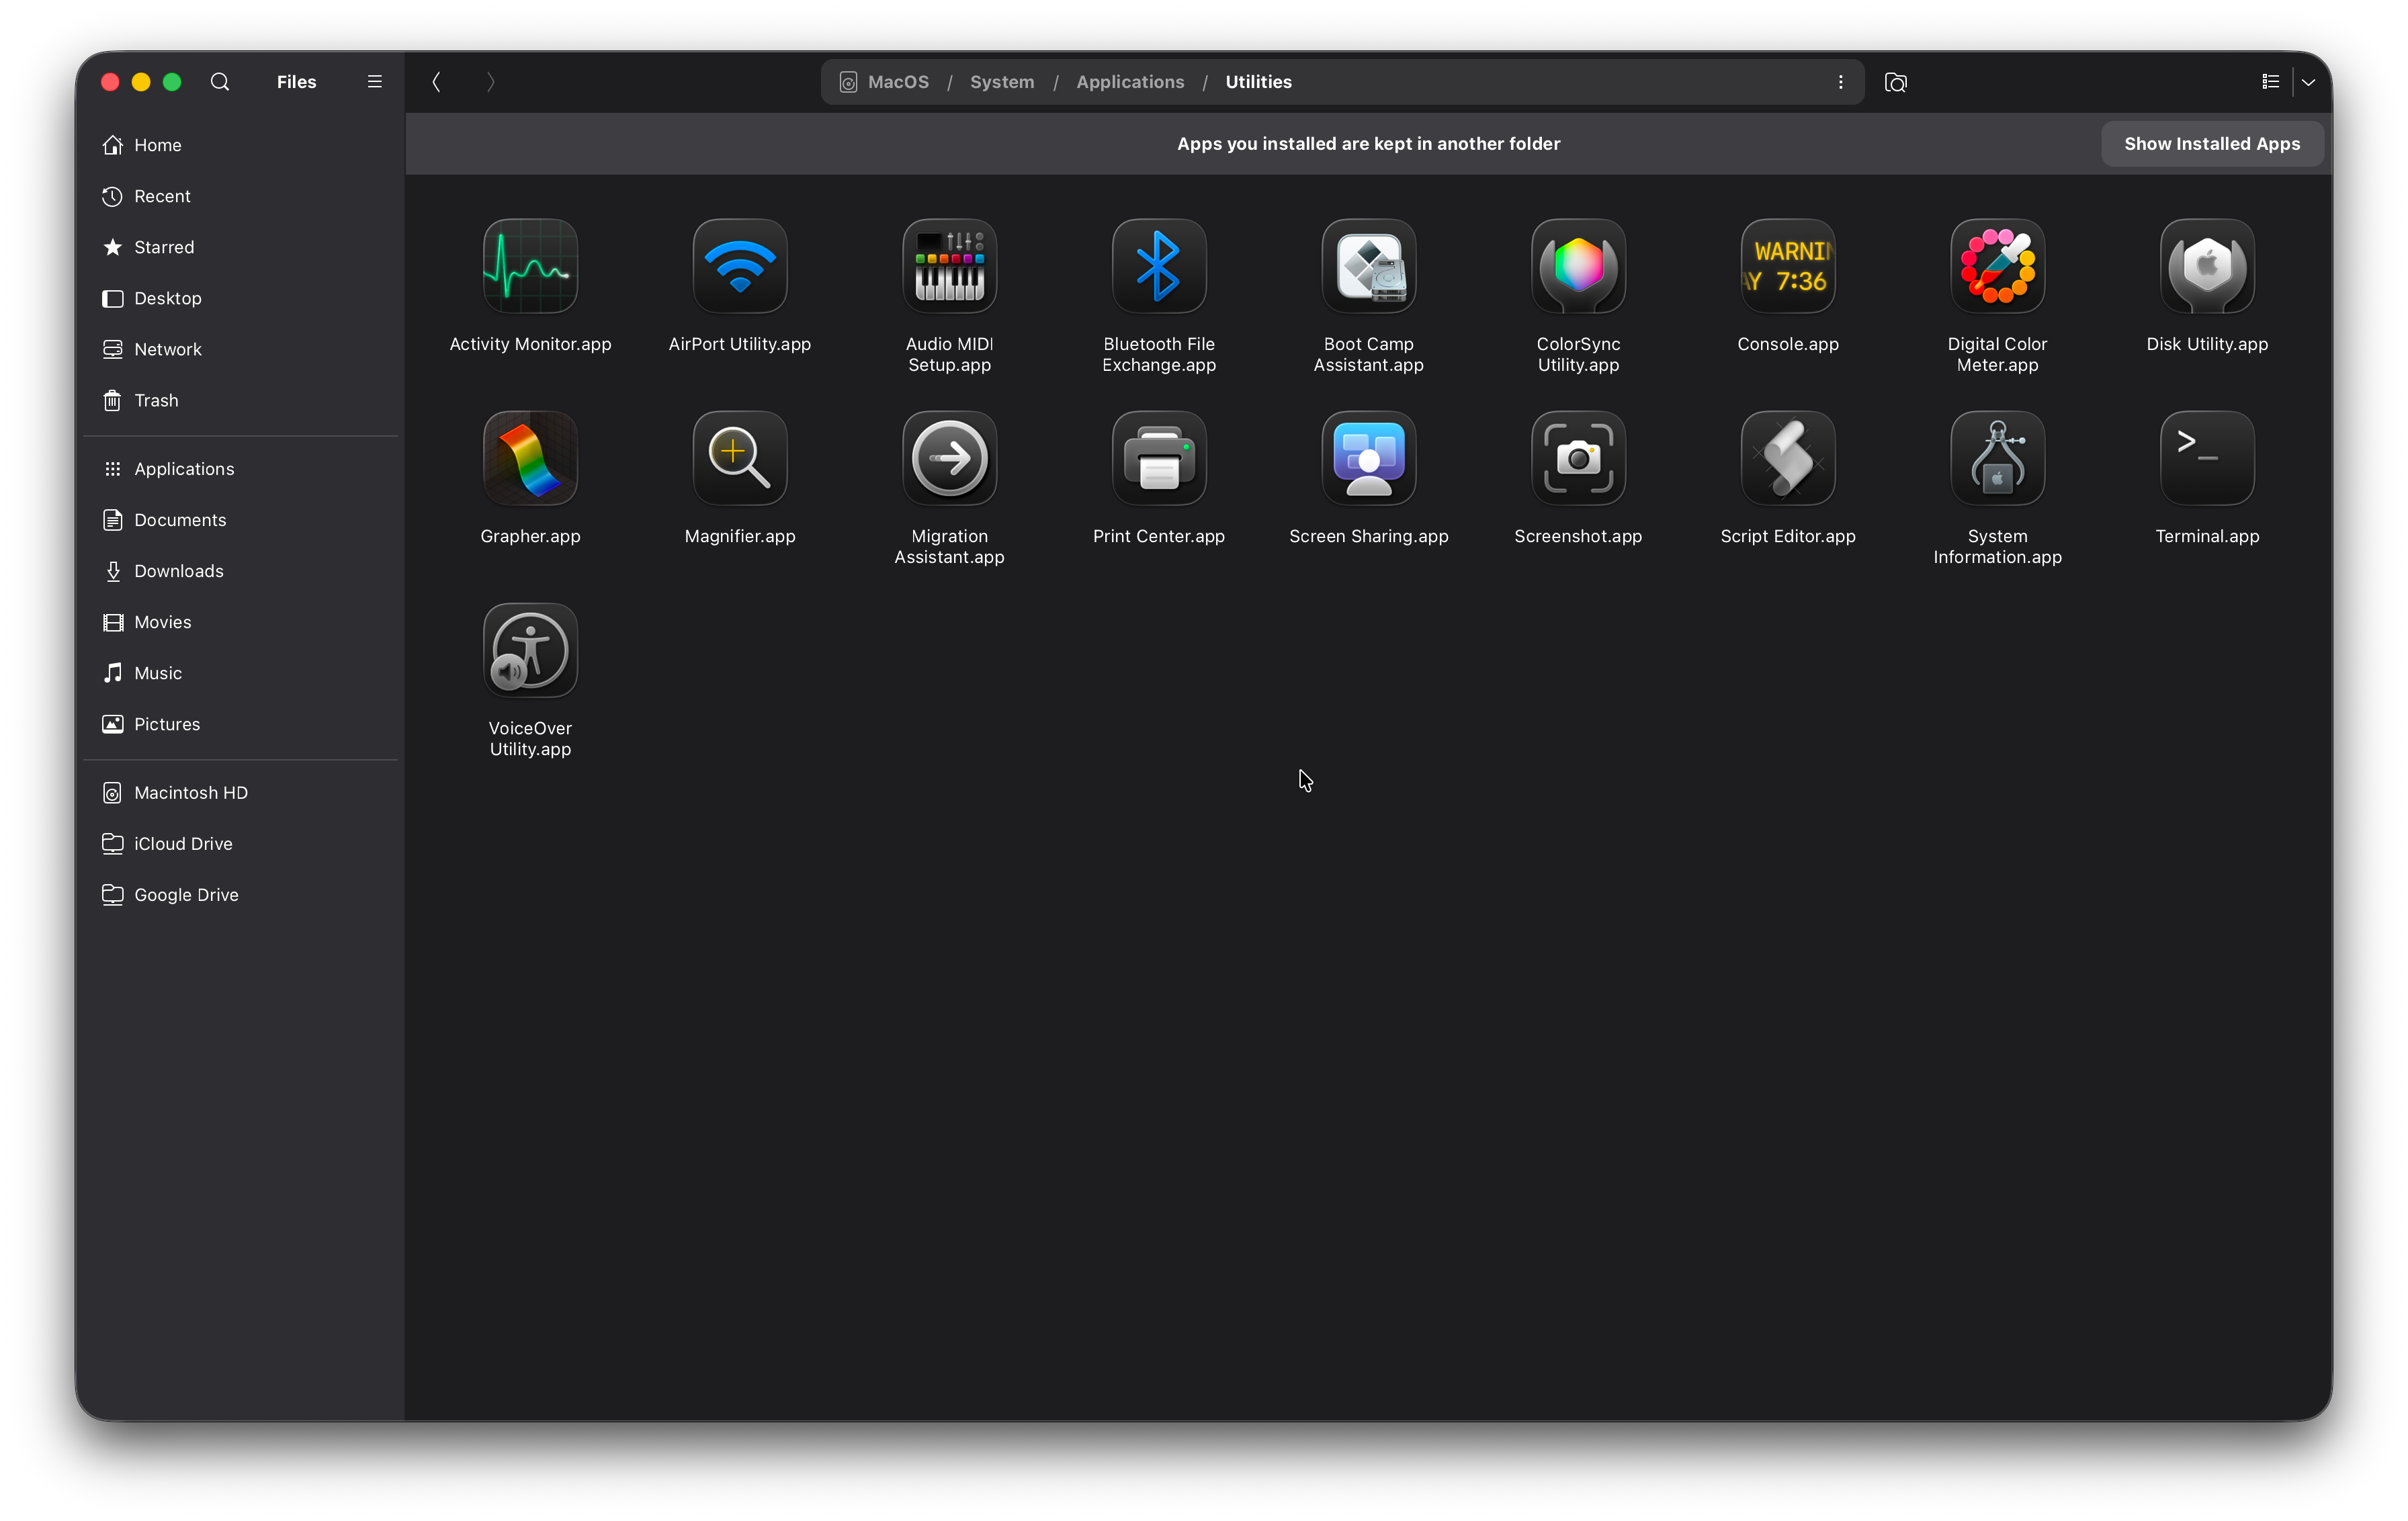Select Disk Utility.app icon
Image resolution: width=2408 pixels, height=1521 pixels.
tap(2207, 266)
